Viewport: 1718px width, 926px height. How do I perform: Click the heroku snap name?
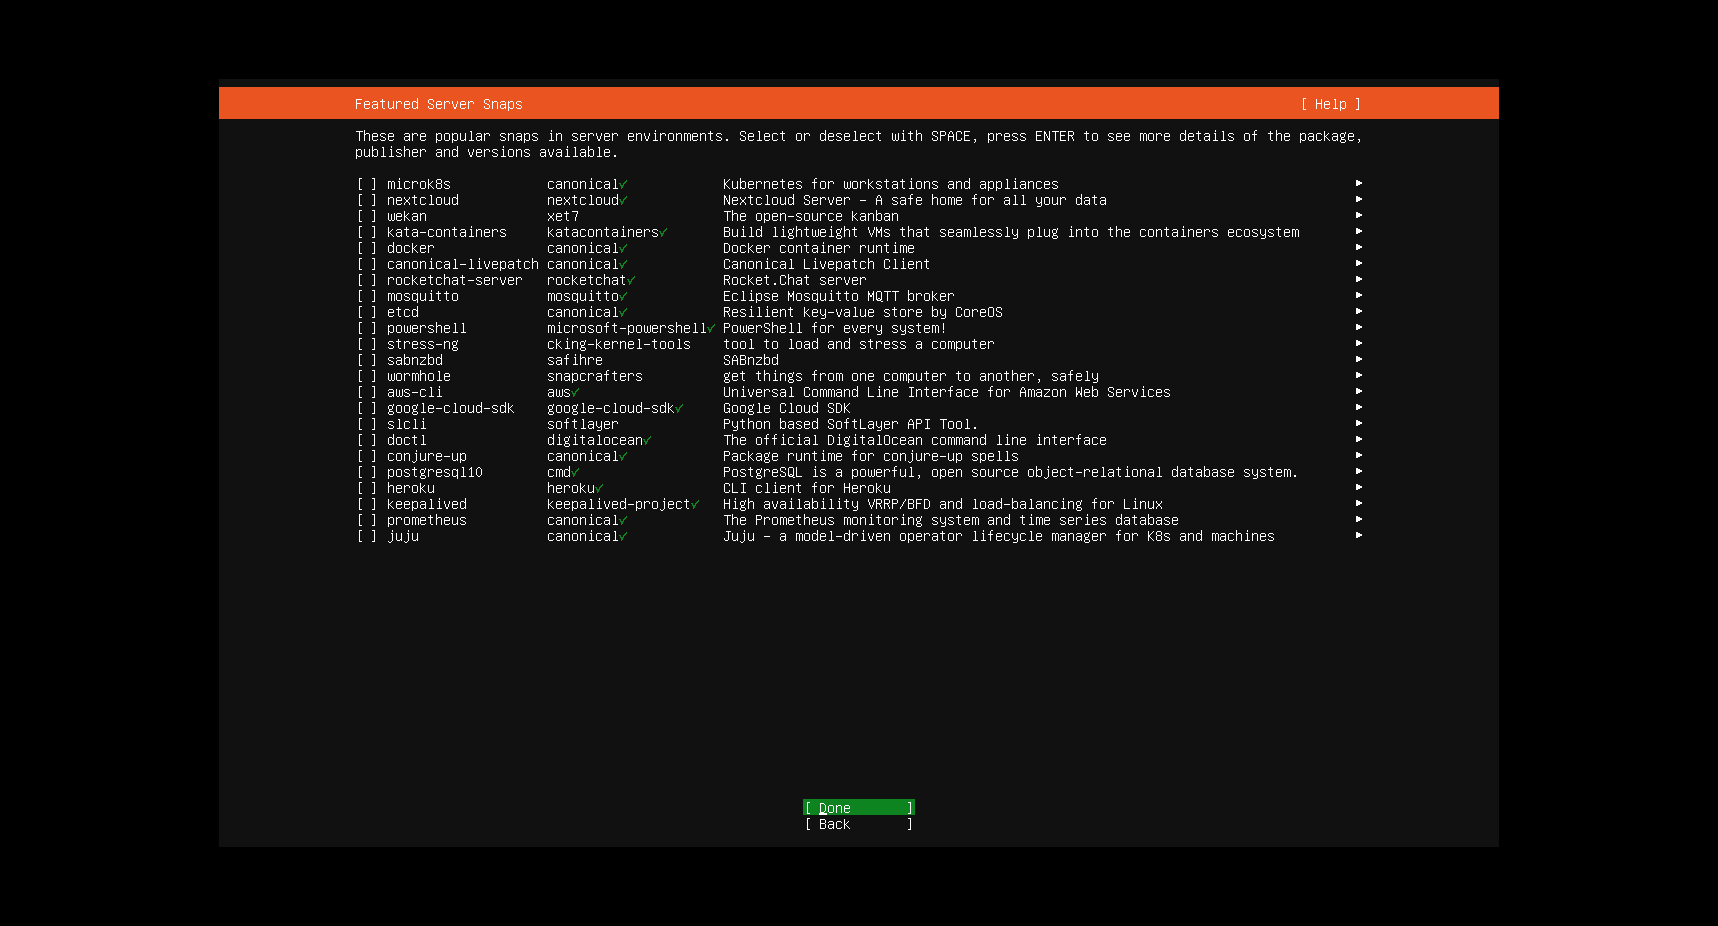click(x=411, y=488)
